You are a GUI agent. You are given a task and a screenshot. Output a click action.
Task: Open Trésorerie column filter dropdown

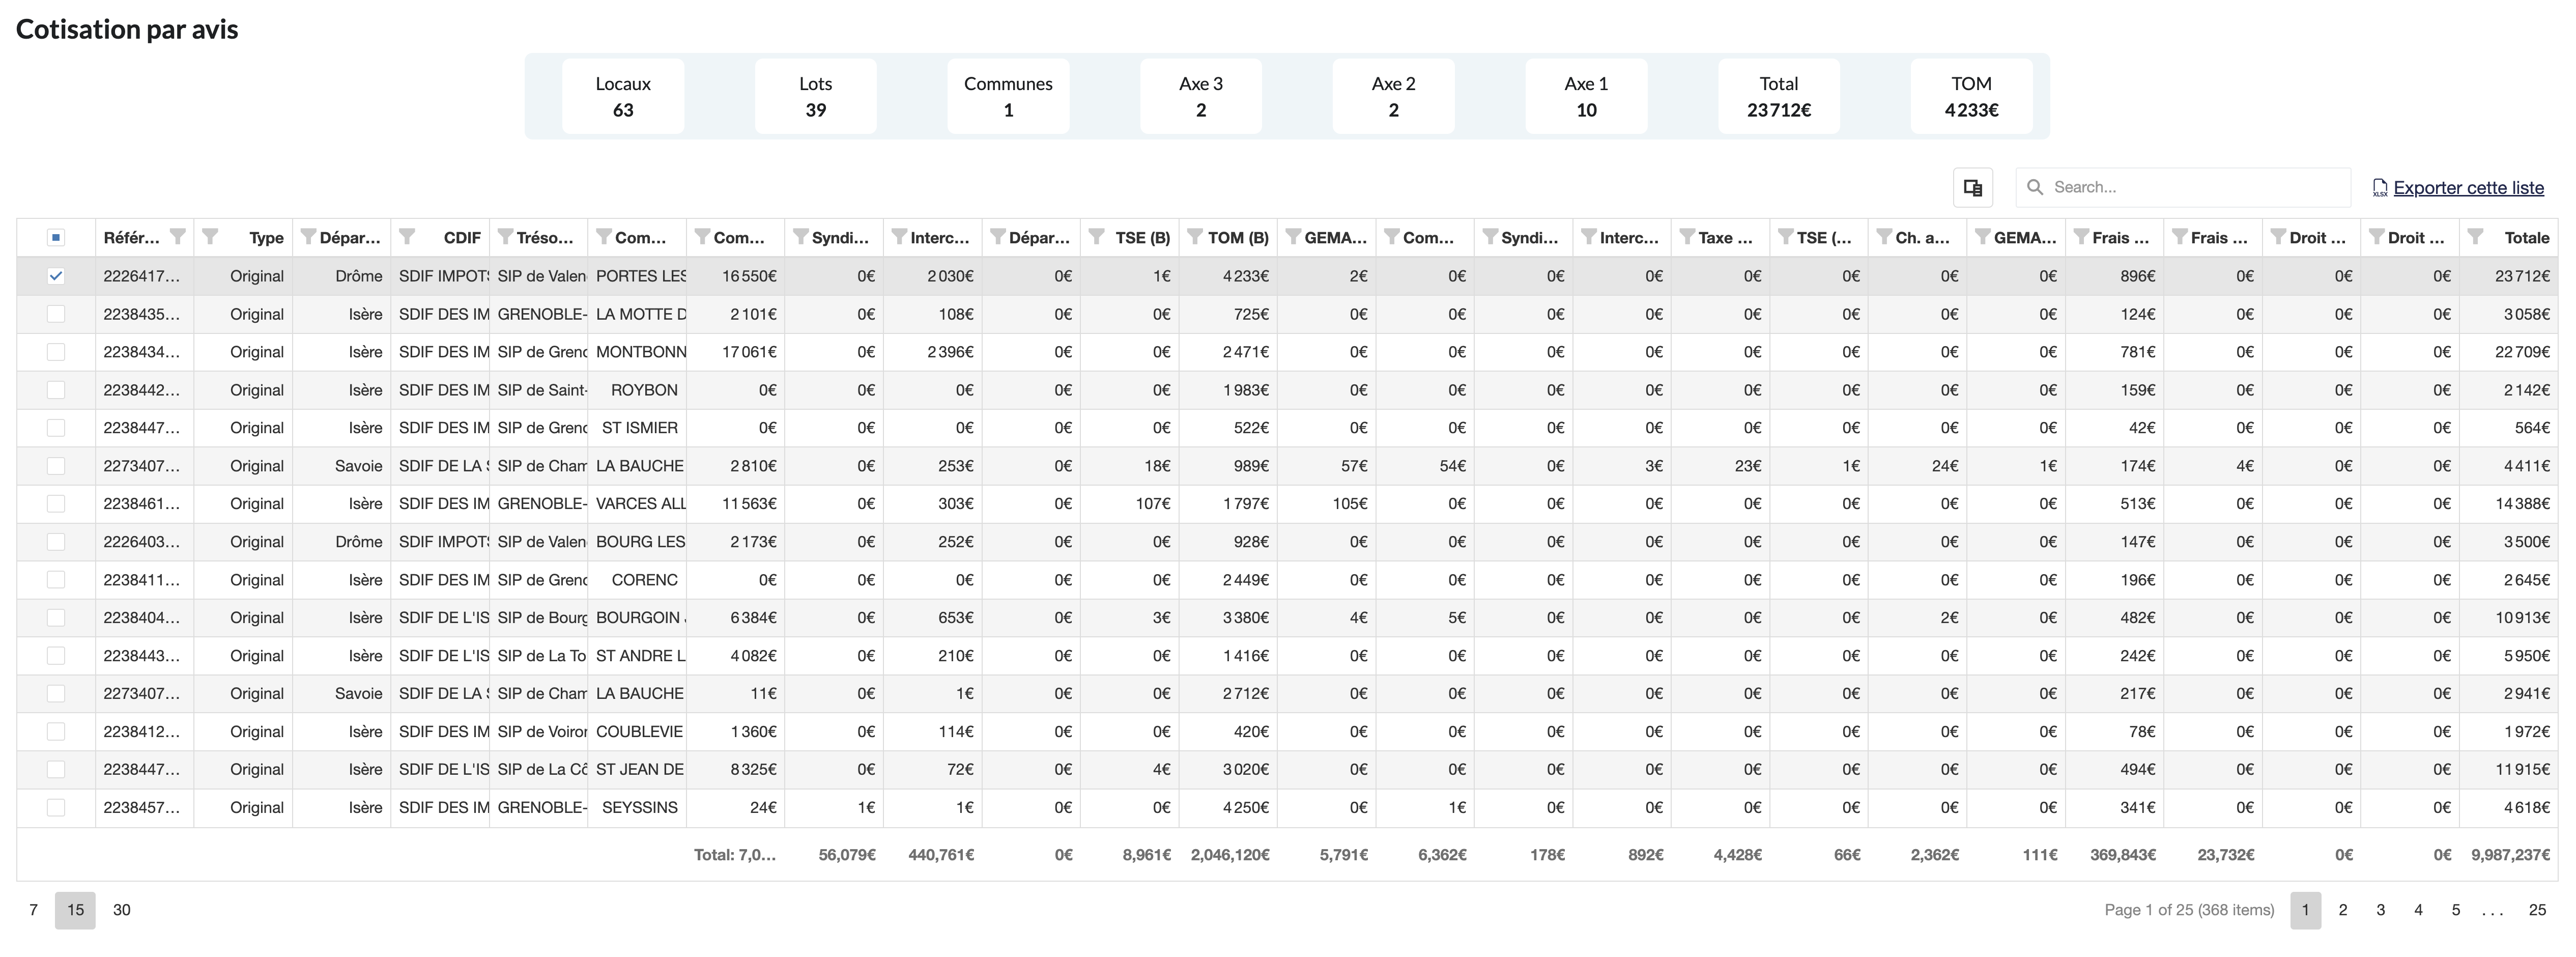pyautogui.click(x=505, y=237)
